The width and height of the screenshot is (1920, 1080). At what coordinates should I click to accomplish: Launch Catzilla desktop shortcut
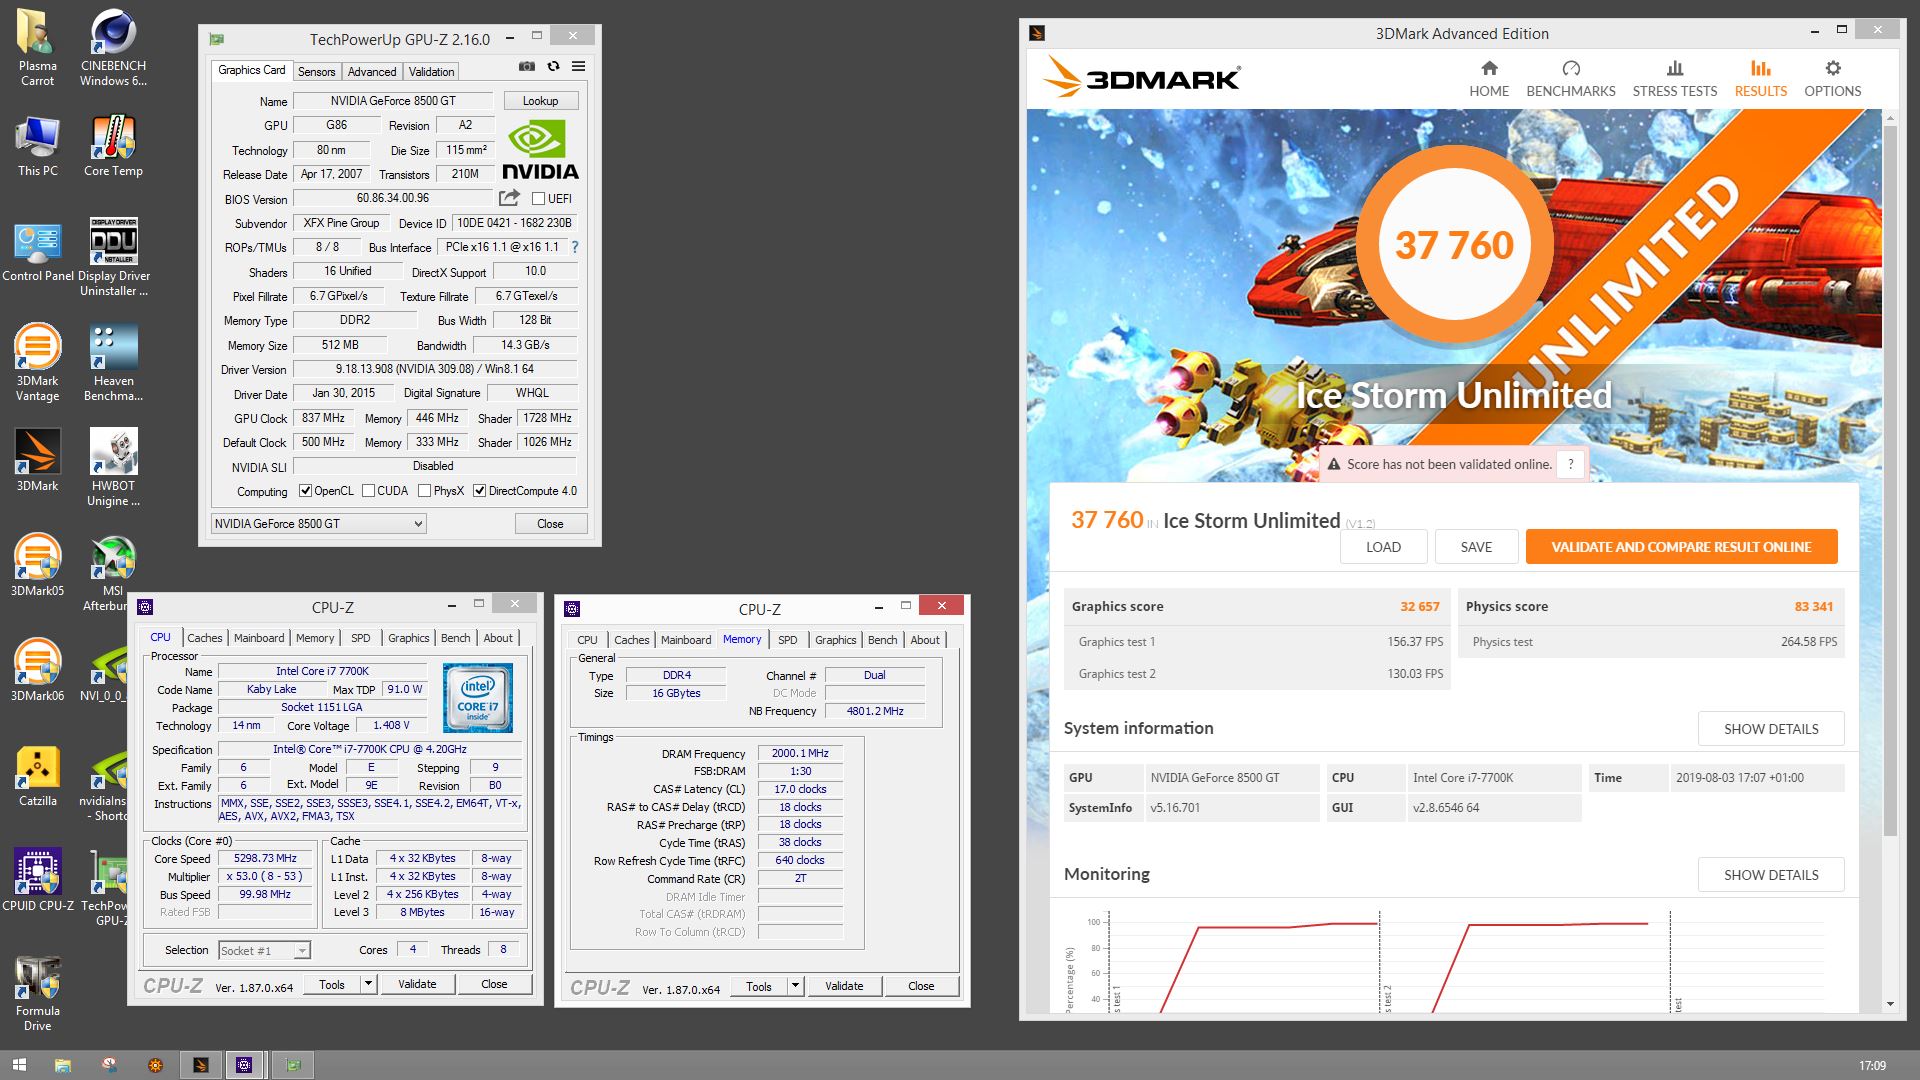click(x=38, y=776)
